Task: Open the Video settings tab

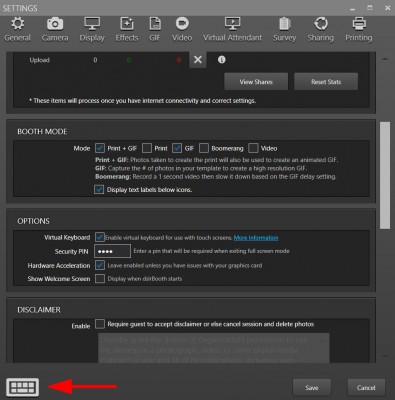Action: [182, 30]
